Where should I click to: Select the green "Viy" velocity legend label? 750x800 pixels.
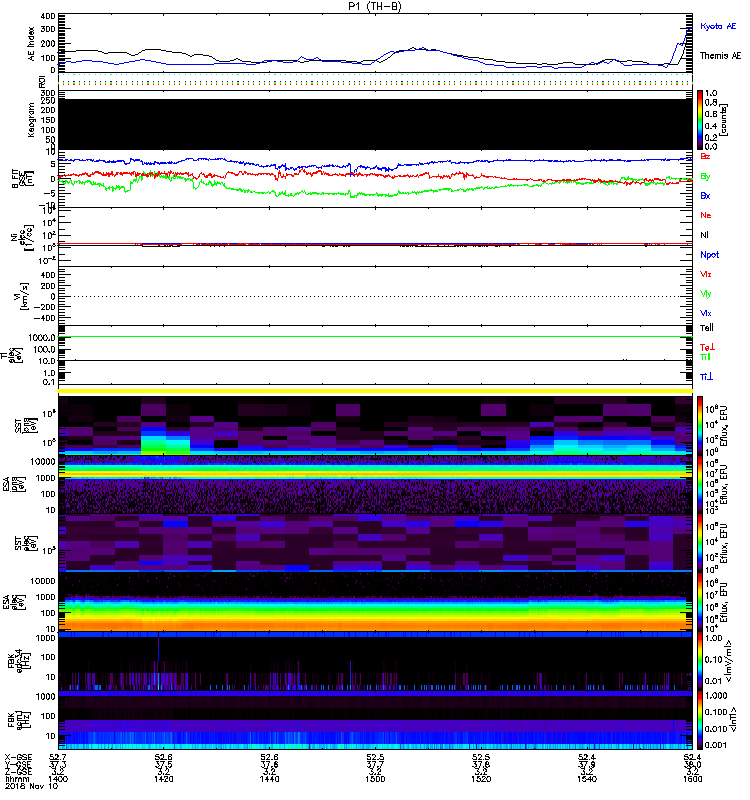coord(706,294)
